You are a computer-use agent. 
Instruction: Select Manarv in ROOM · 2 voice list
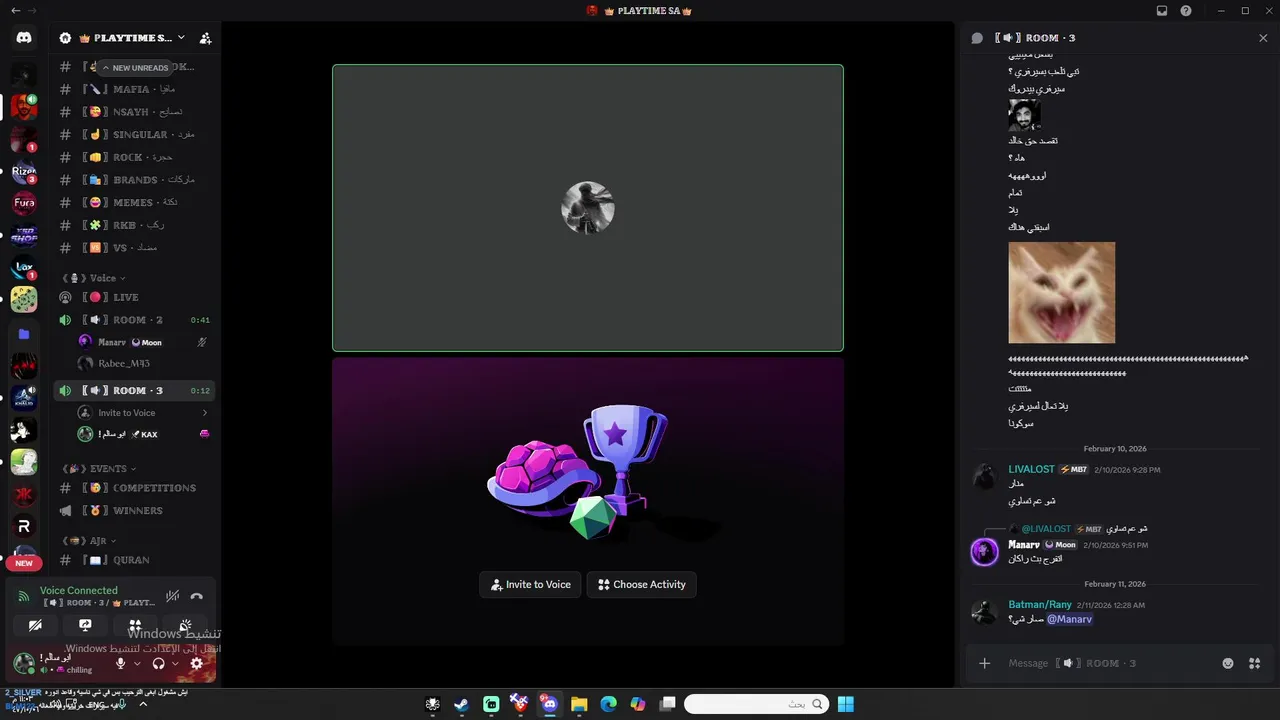tap(143, 342)
